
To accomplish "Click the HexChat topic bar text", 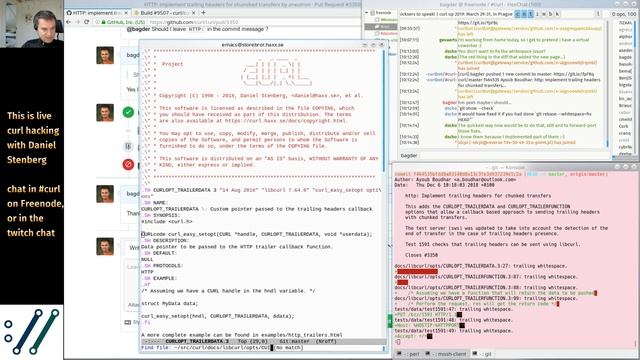I will (x=456, y=14).
